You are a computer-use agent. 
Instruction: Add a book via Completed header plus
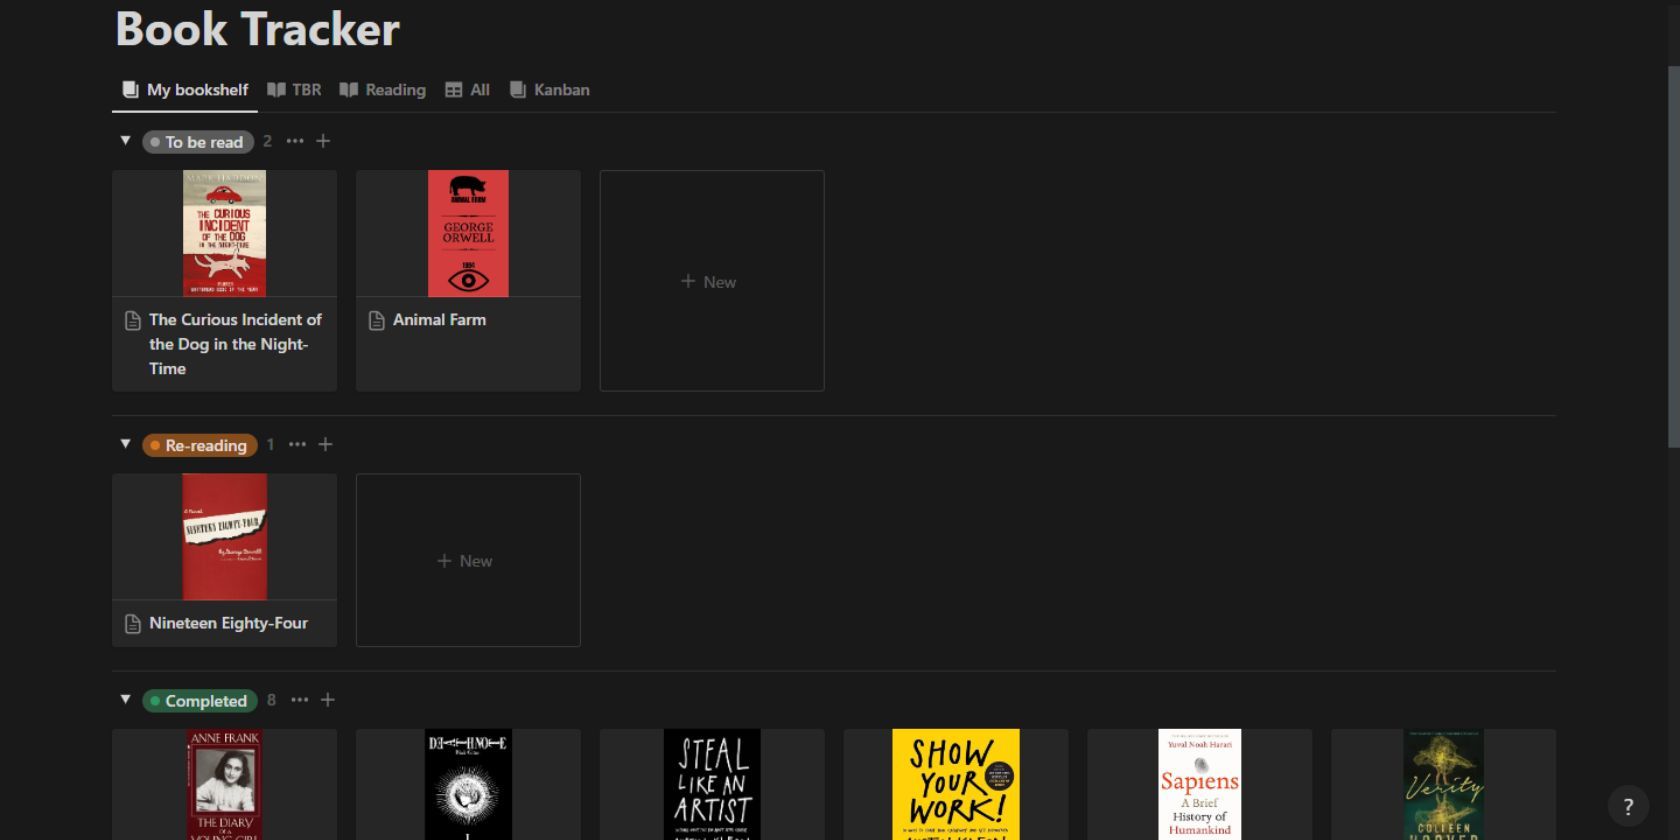[328, 700]
